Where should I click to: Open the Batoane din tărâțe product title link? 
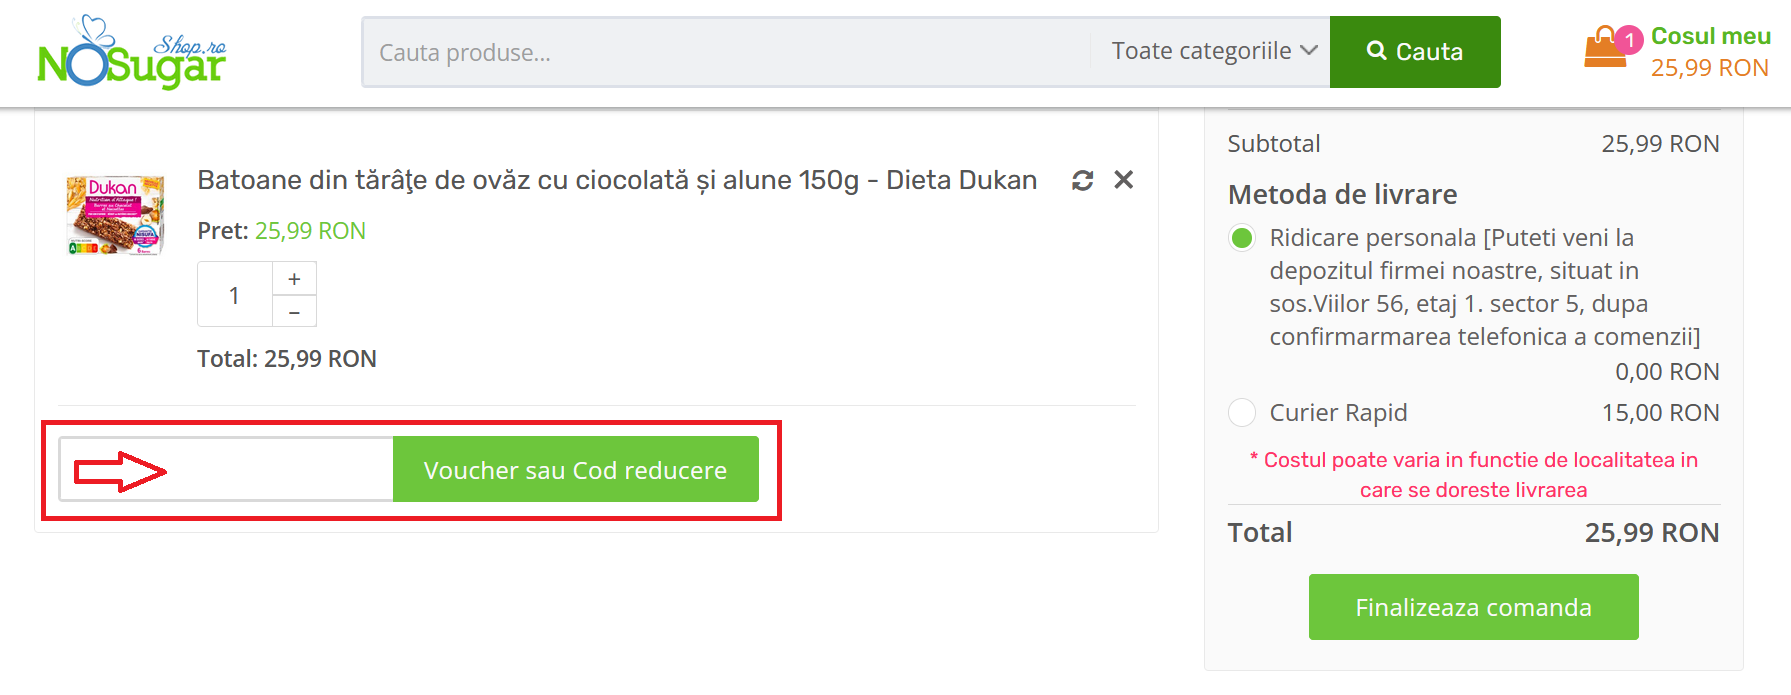click(617, 180)
